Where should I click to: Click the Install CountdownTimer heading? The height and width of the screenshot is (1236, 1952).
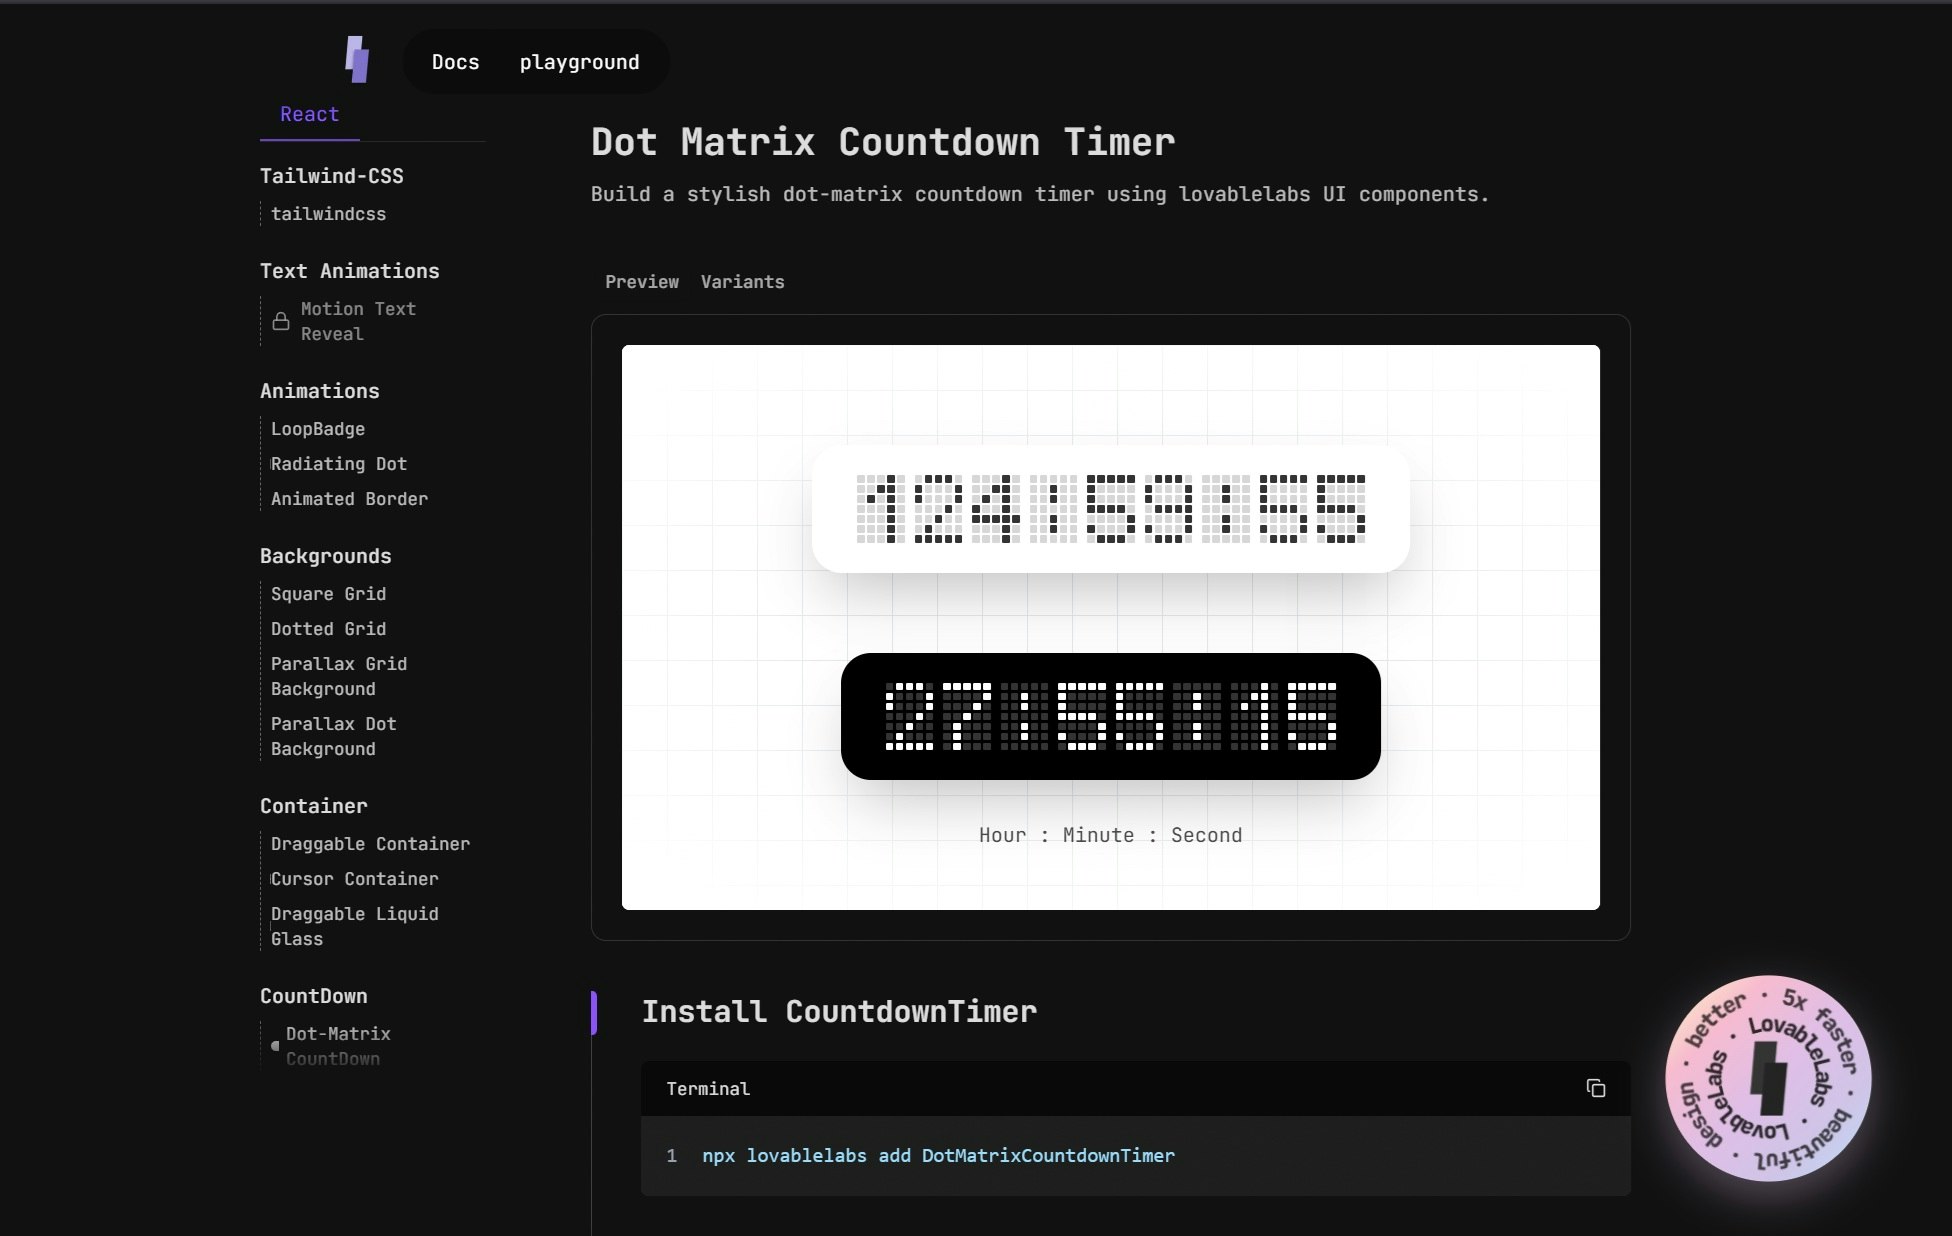[x=839, y=1011]
